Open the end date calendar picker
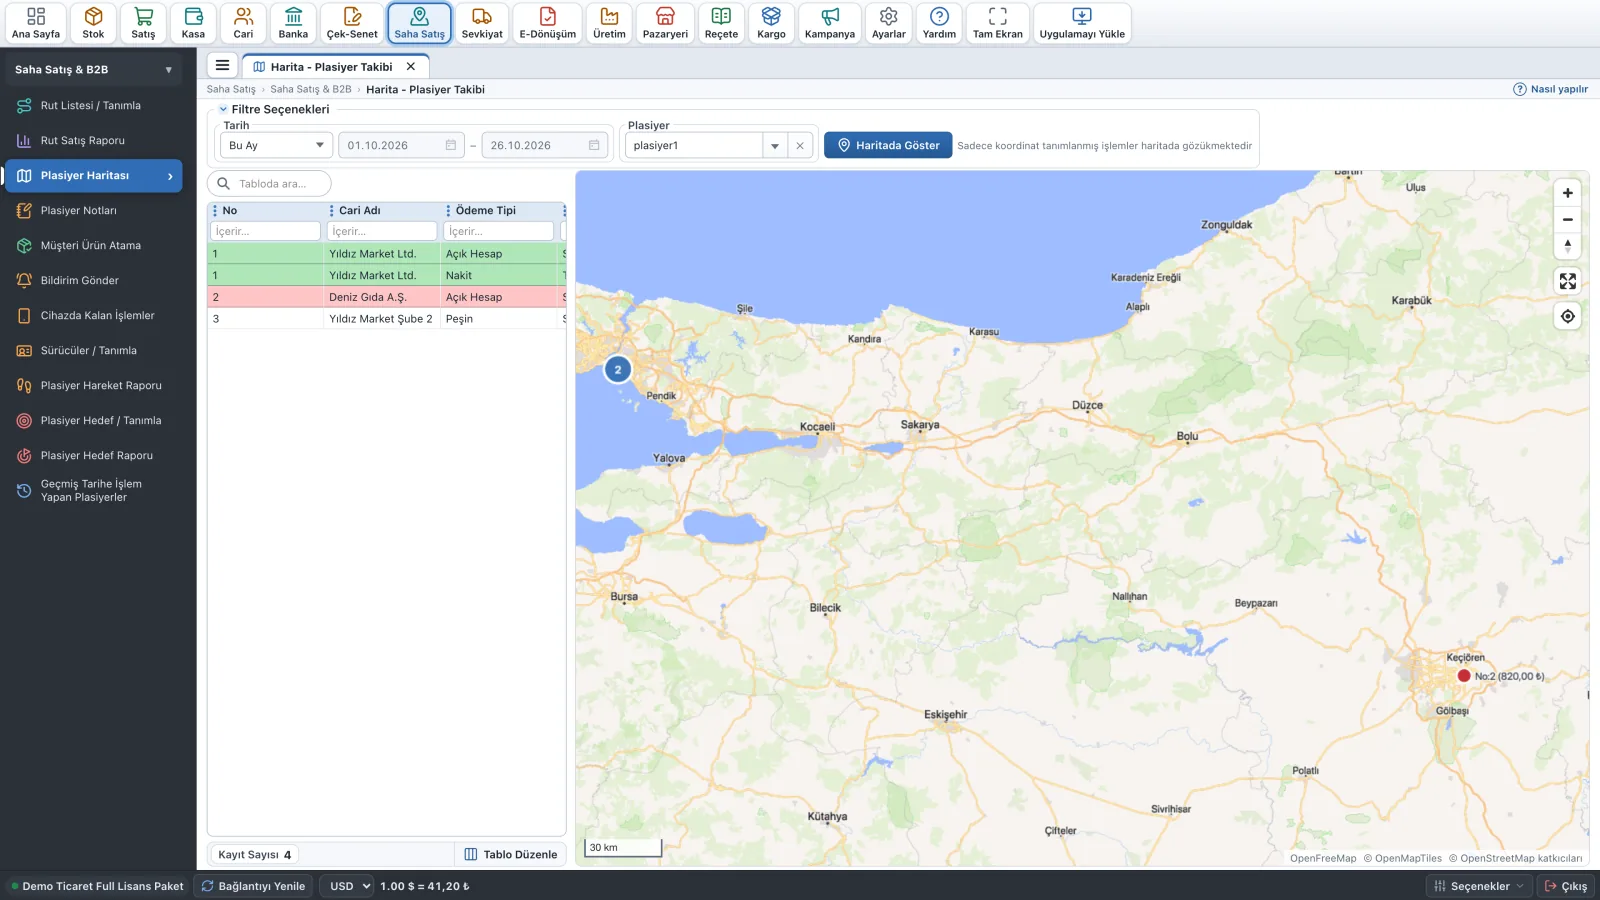Image resolution: width=1600 pixels, height=900 pixels. [x=594, y=146]
